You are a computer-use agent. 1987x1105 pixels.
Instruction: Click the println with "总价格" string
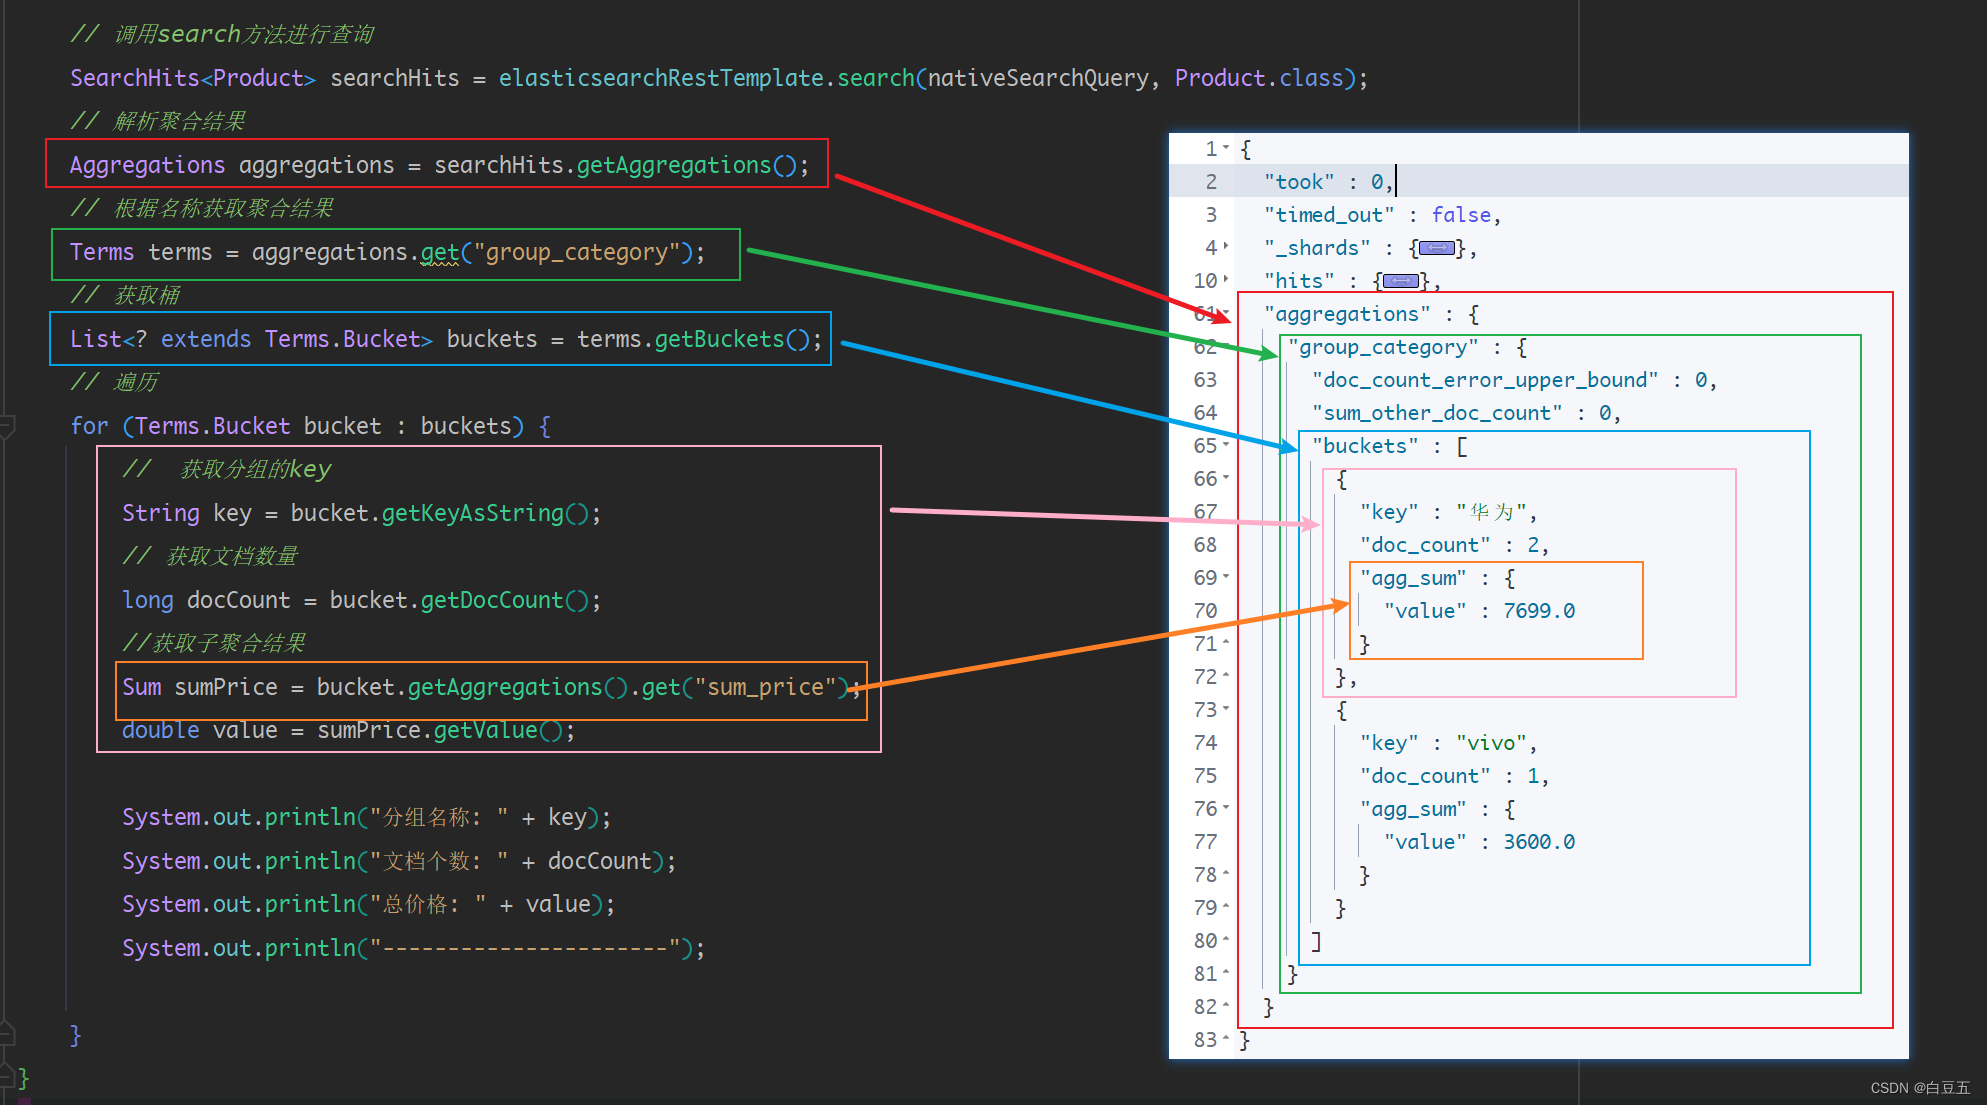[x=368, y=904]
